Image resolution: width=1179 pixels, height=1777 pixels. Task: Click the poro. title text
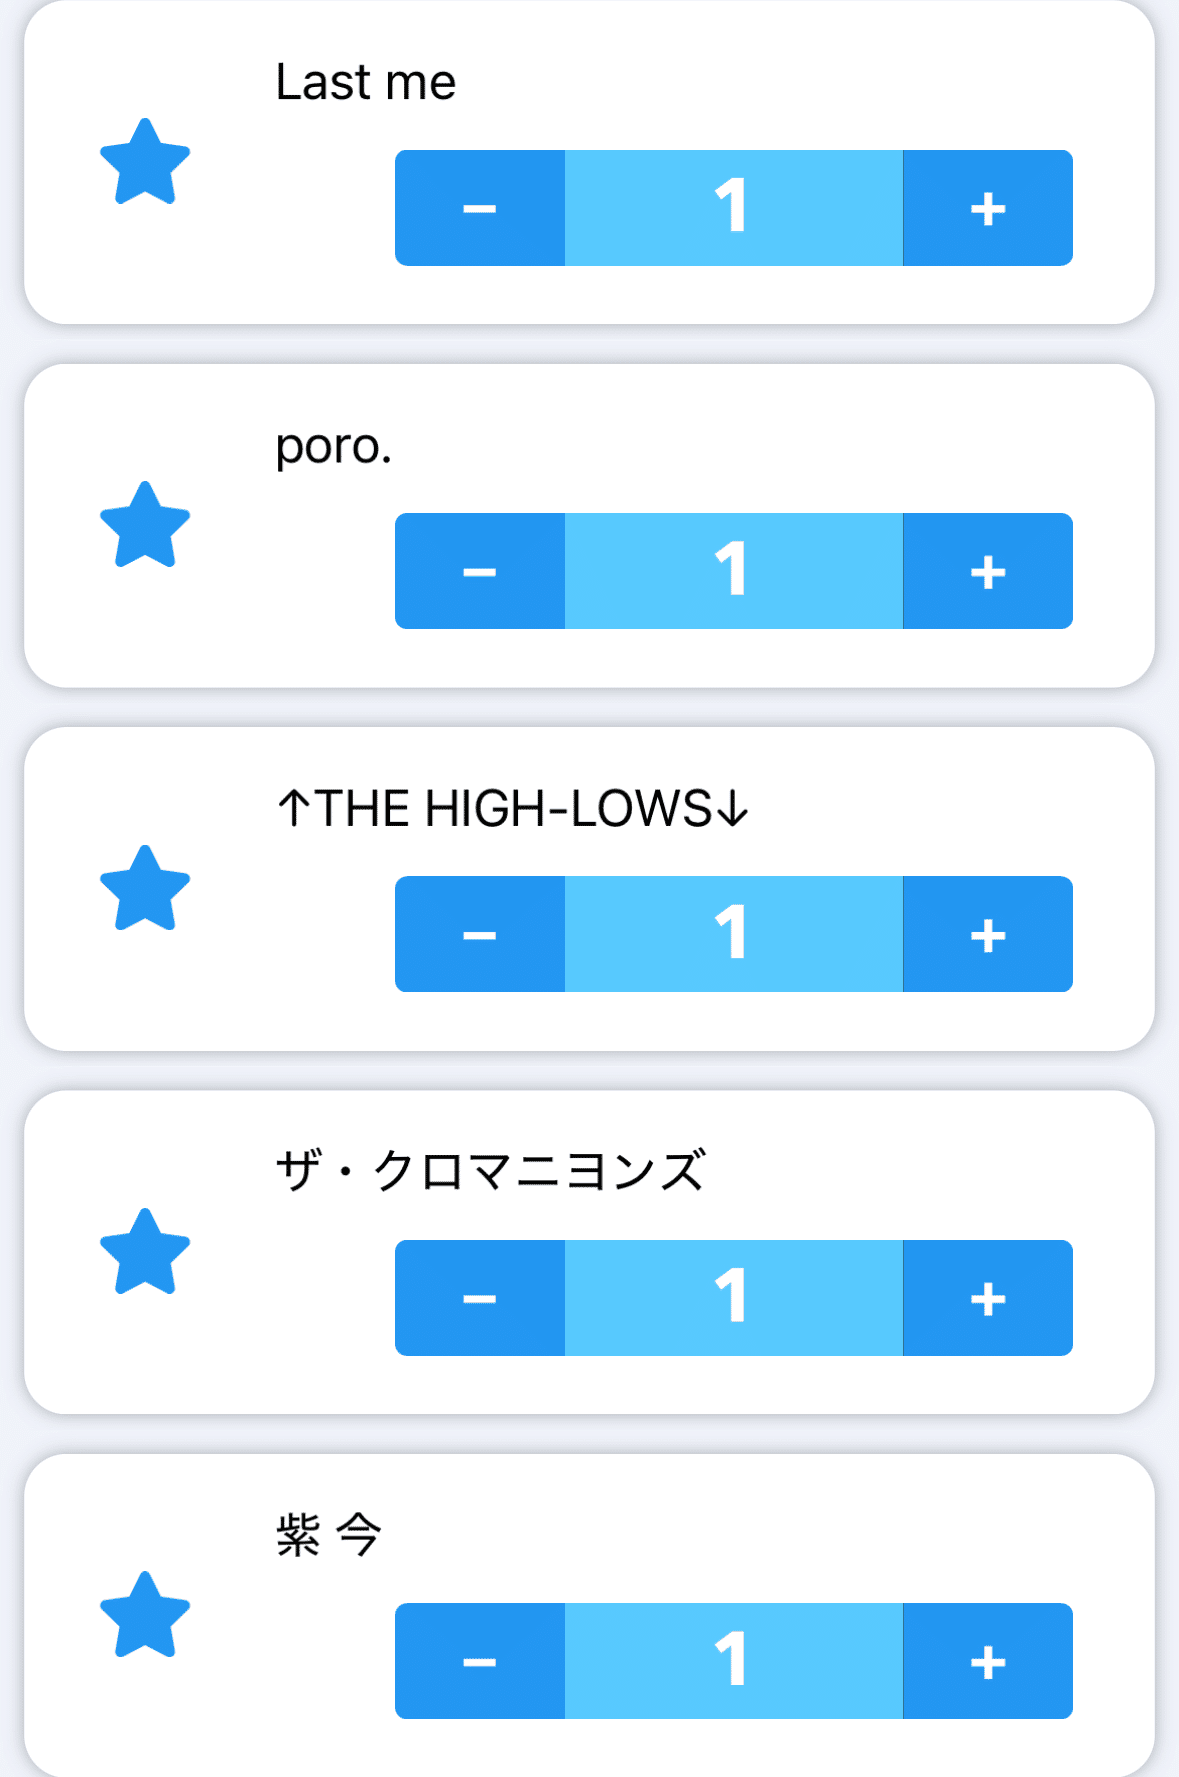[x=333, y=446]
